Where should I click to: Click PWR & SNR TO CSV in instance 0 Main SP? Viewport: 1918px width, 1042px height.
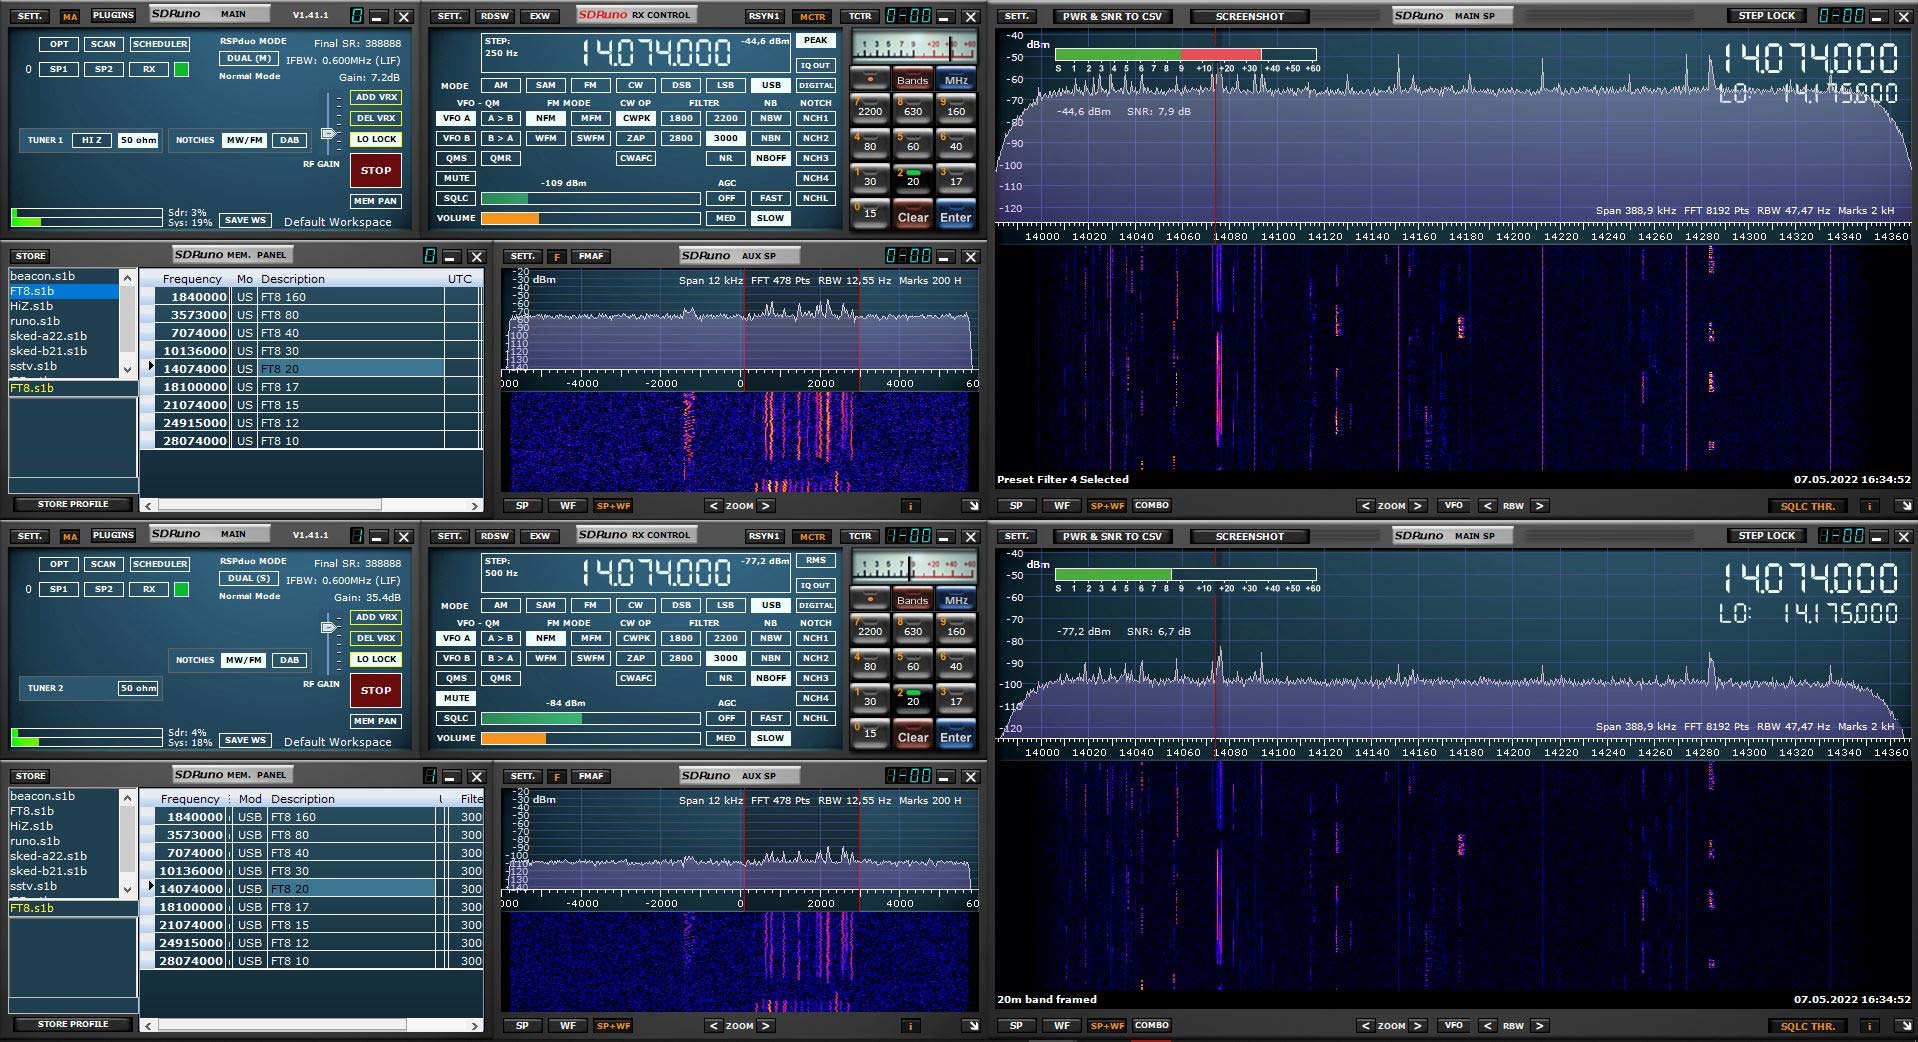pyautogui.click(x=1112, y=17)
